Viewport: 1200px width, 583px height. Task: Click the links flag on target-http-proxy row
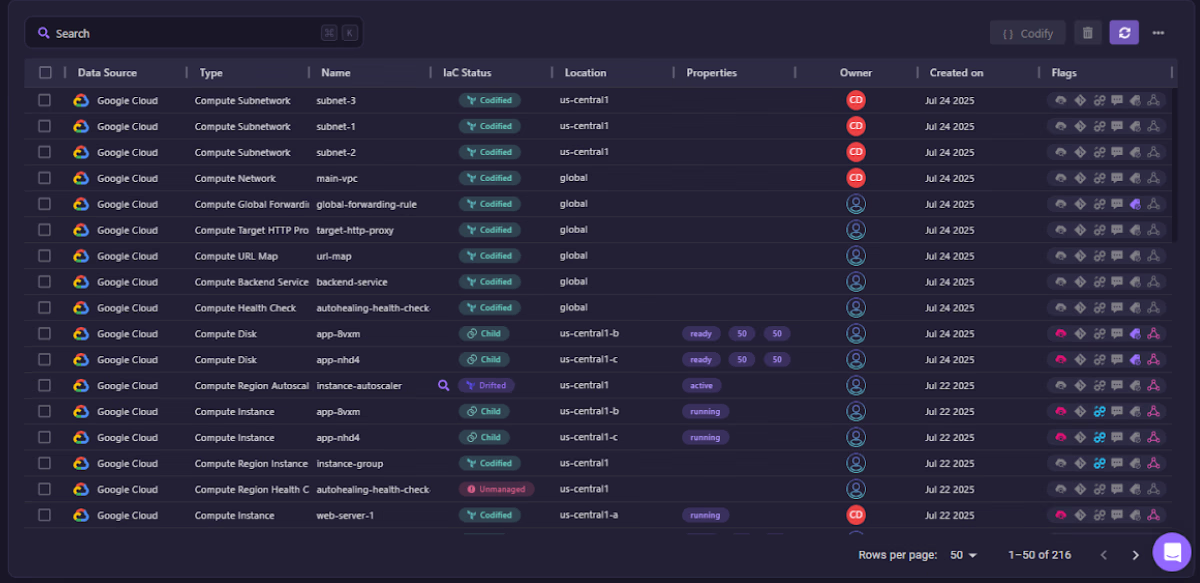pos(1099,230)
